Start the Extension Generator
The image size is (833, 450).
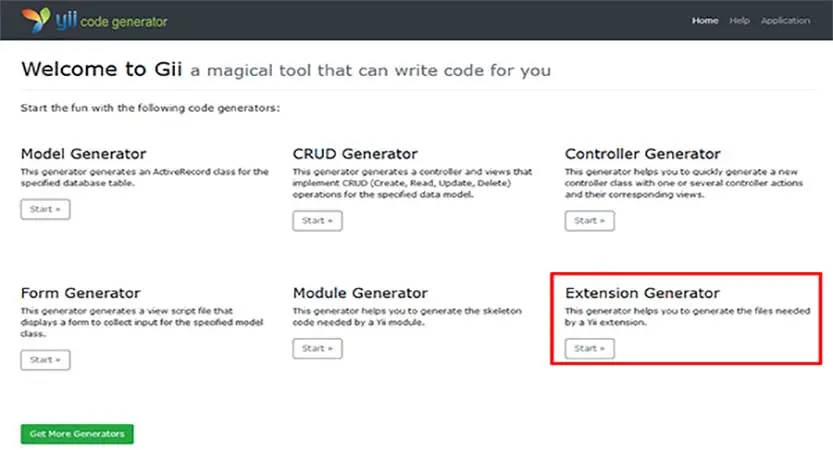pos(589,348)
